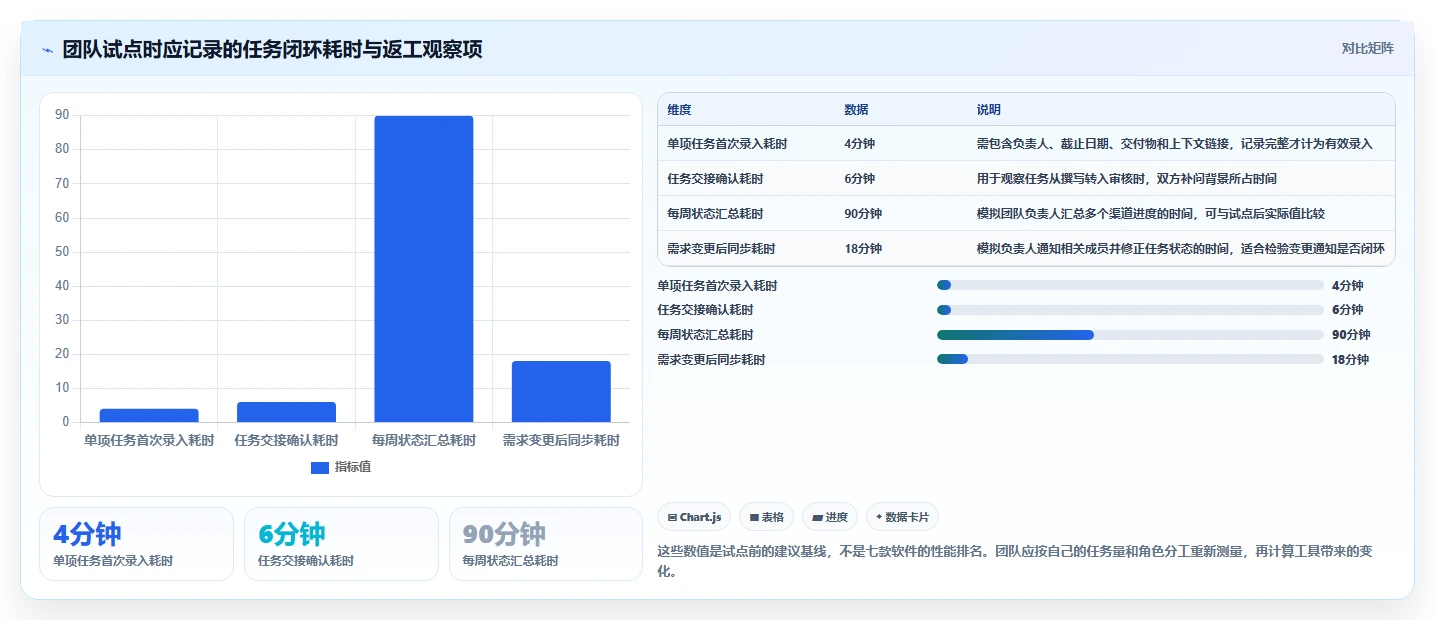Click the 单项任务首次录入耗时 progress bar

[x=1130, y=285]
